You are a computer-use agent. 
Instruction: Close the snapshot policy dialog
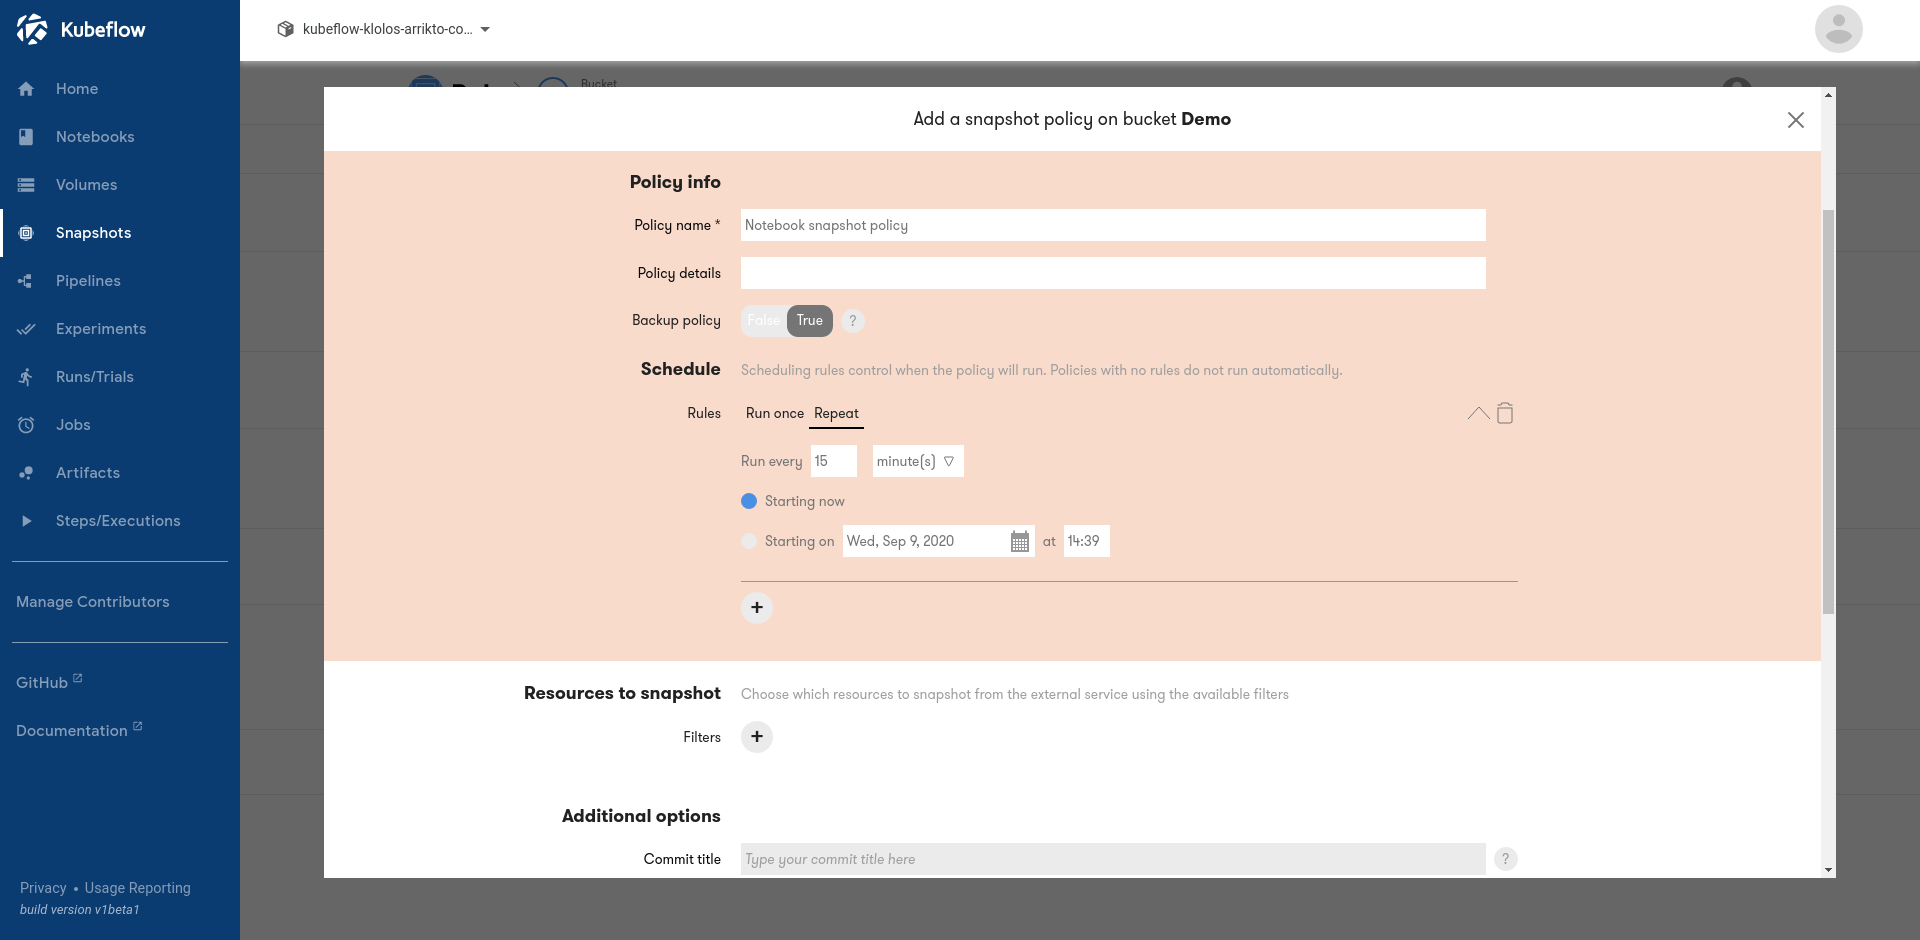coord(1795,120)
